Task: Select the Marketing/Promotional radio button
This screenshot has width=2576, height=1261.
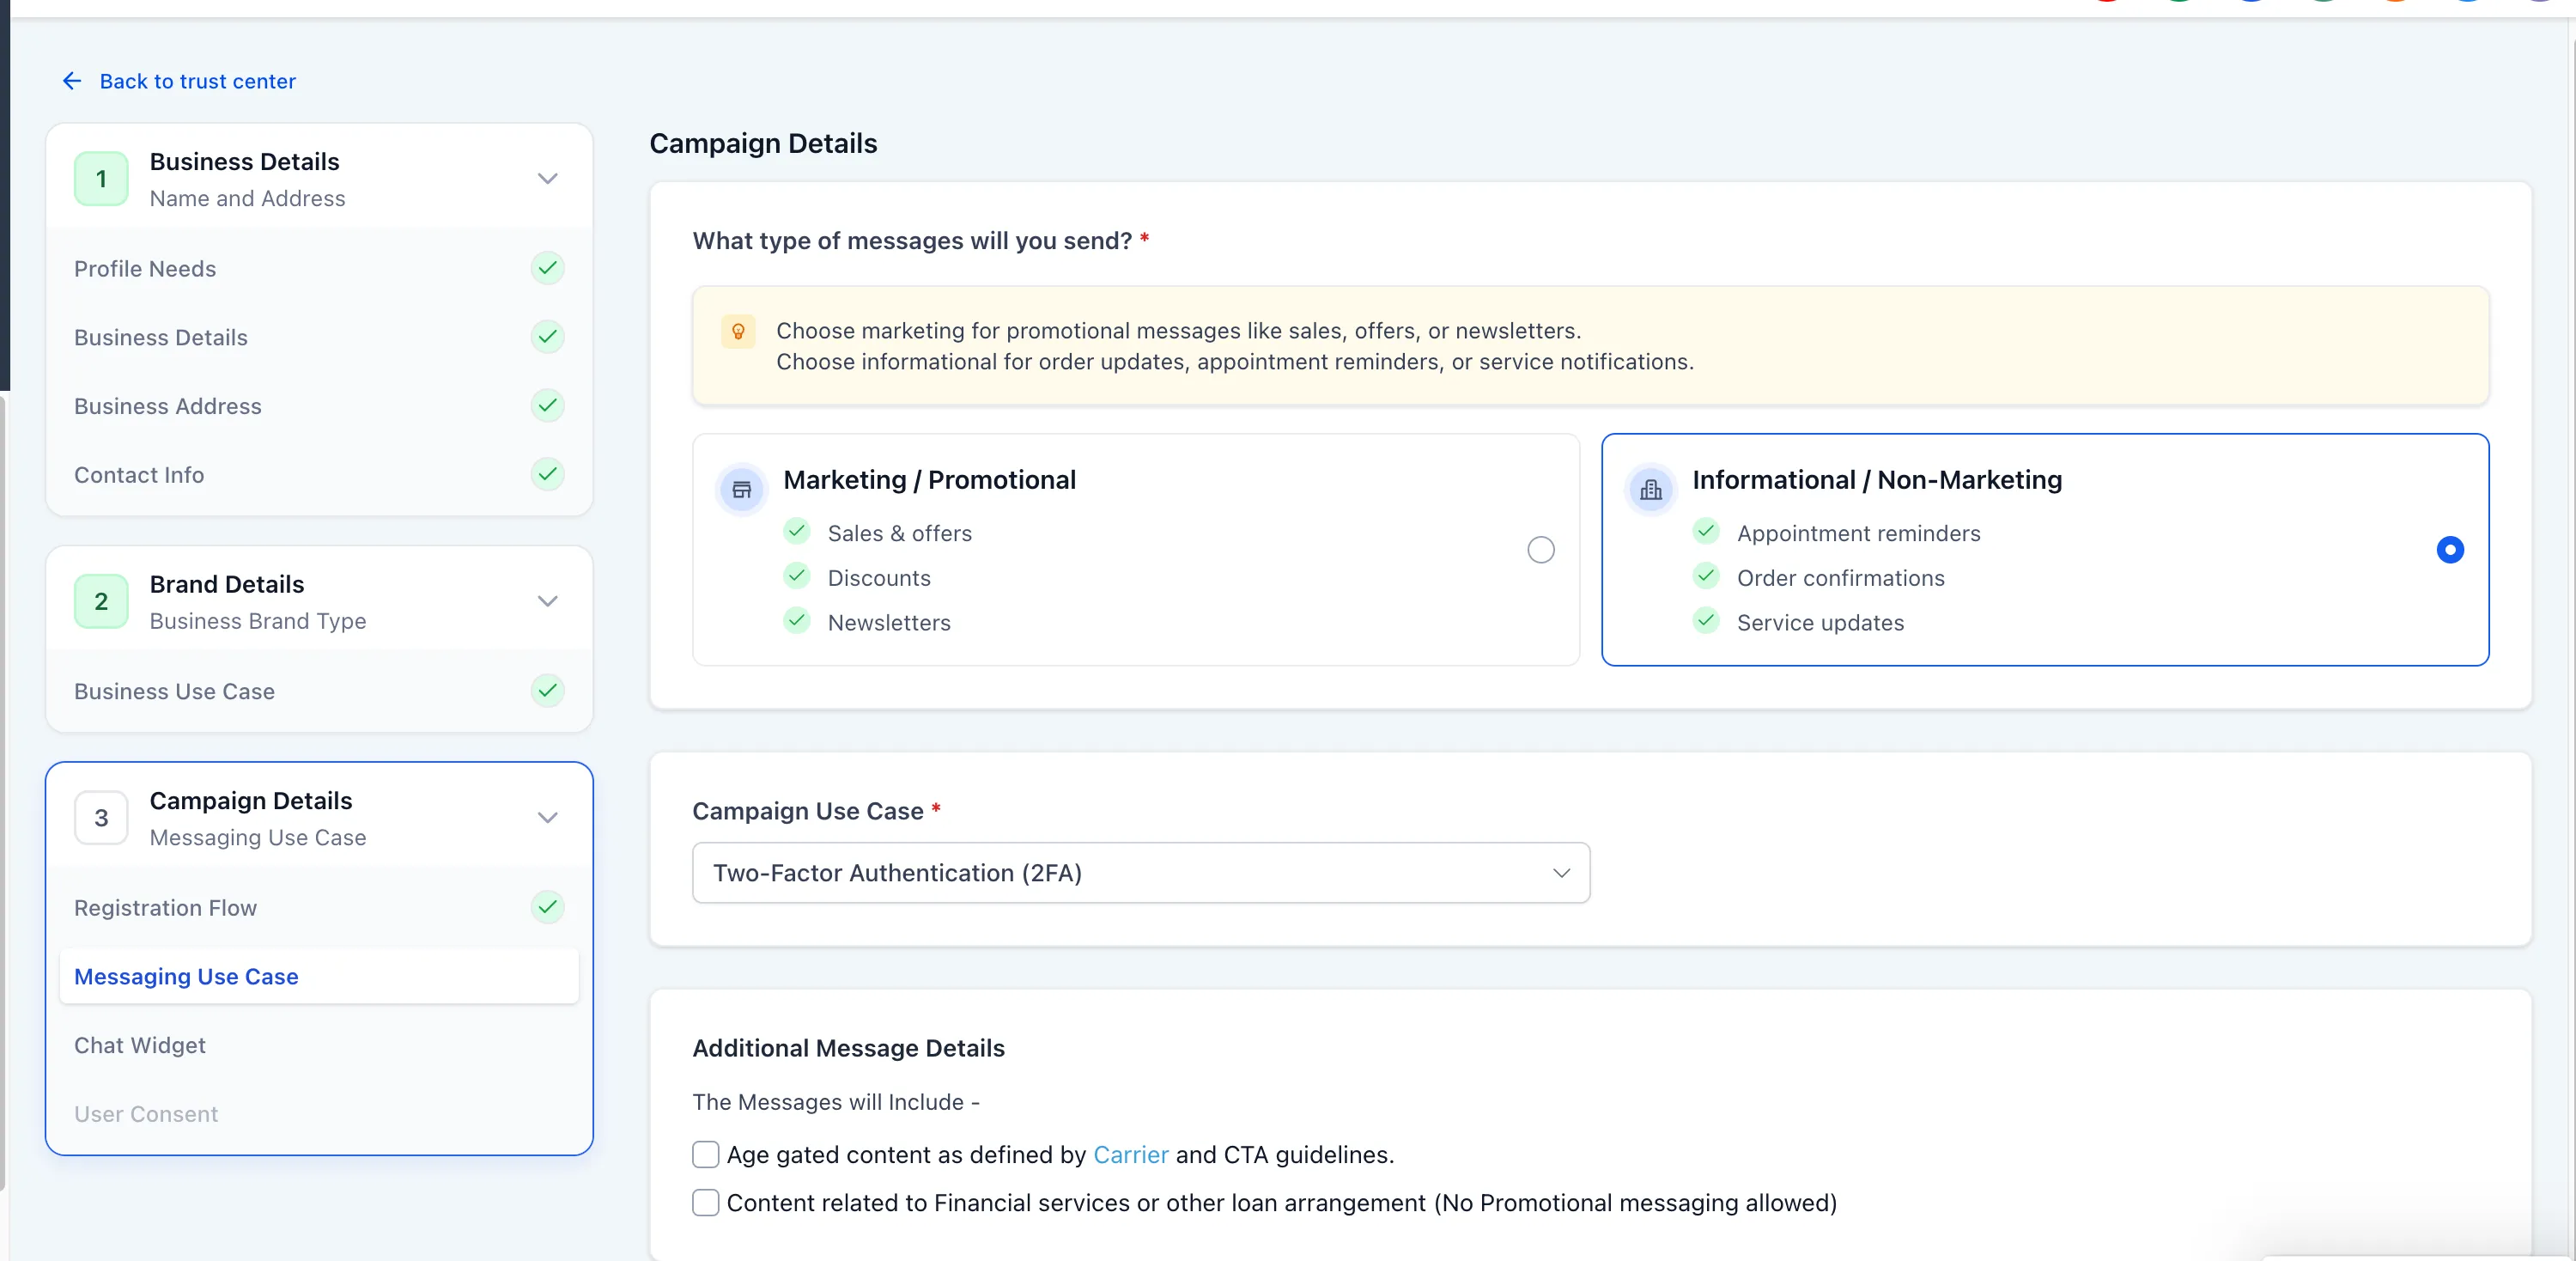Action: pos(1540,549)
